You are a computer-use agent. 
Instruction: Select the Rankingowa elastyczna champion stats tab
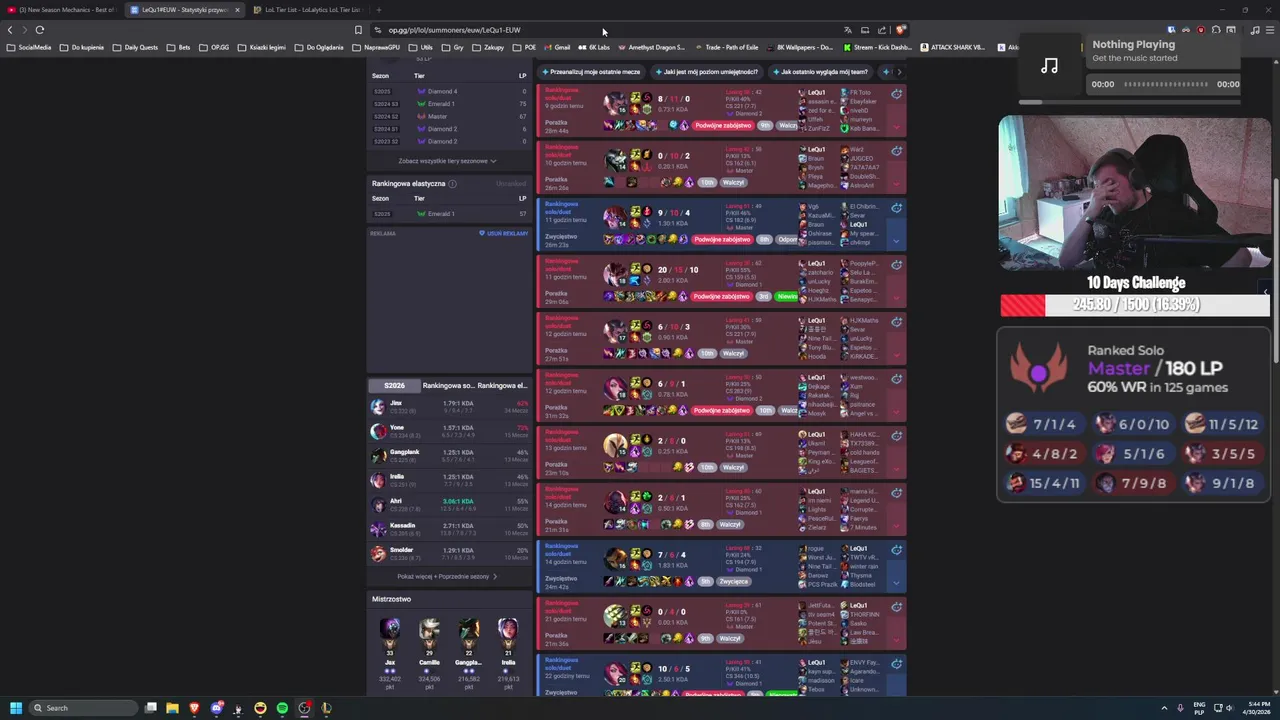point(501,386)
